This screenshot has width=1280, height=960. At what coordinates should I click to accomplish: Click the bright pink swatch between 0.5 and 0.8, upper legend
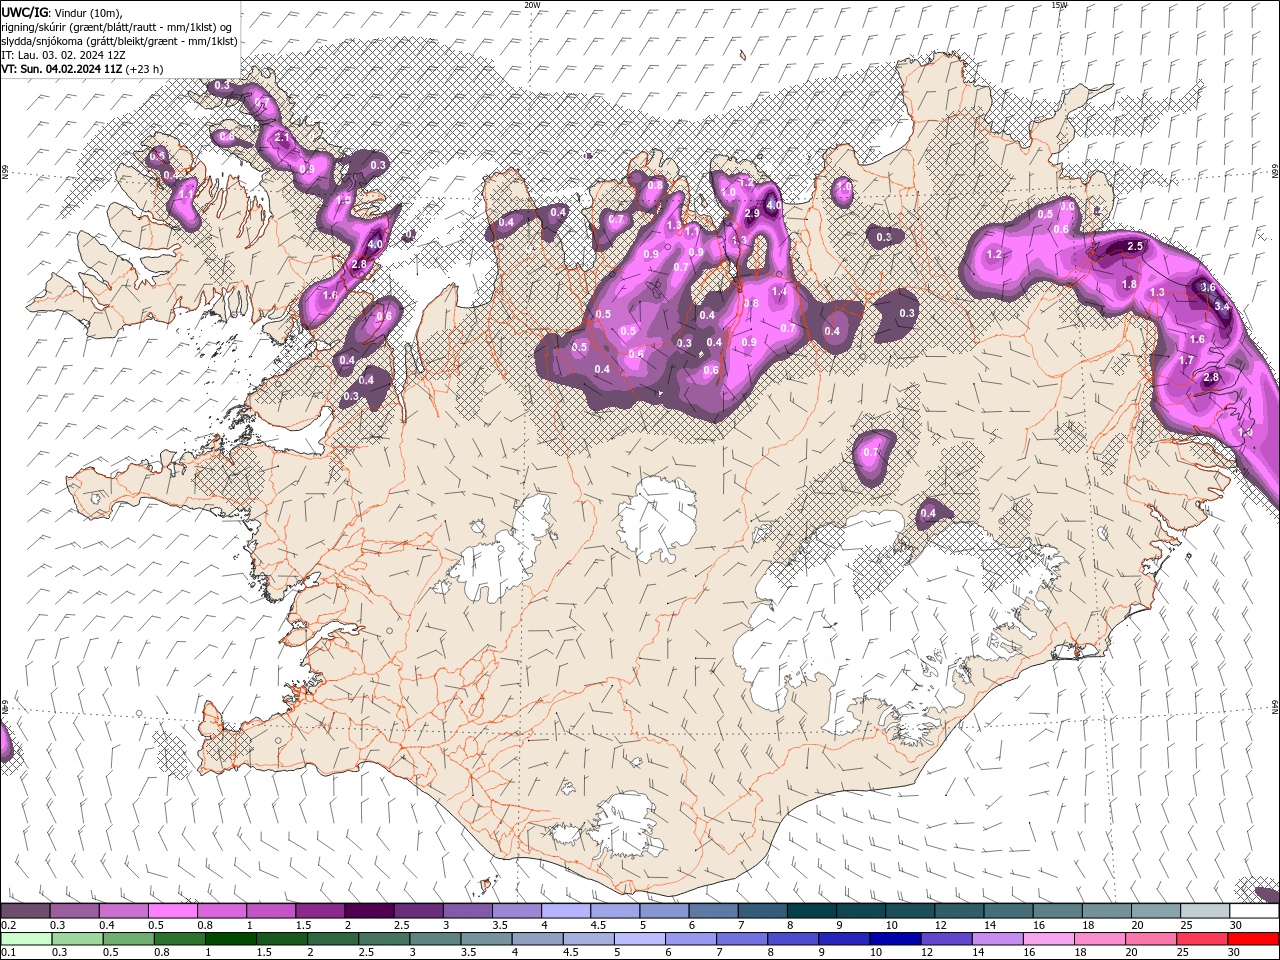pos(172,911)
